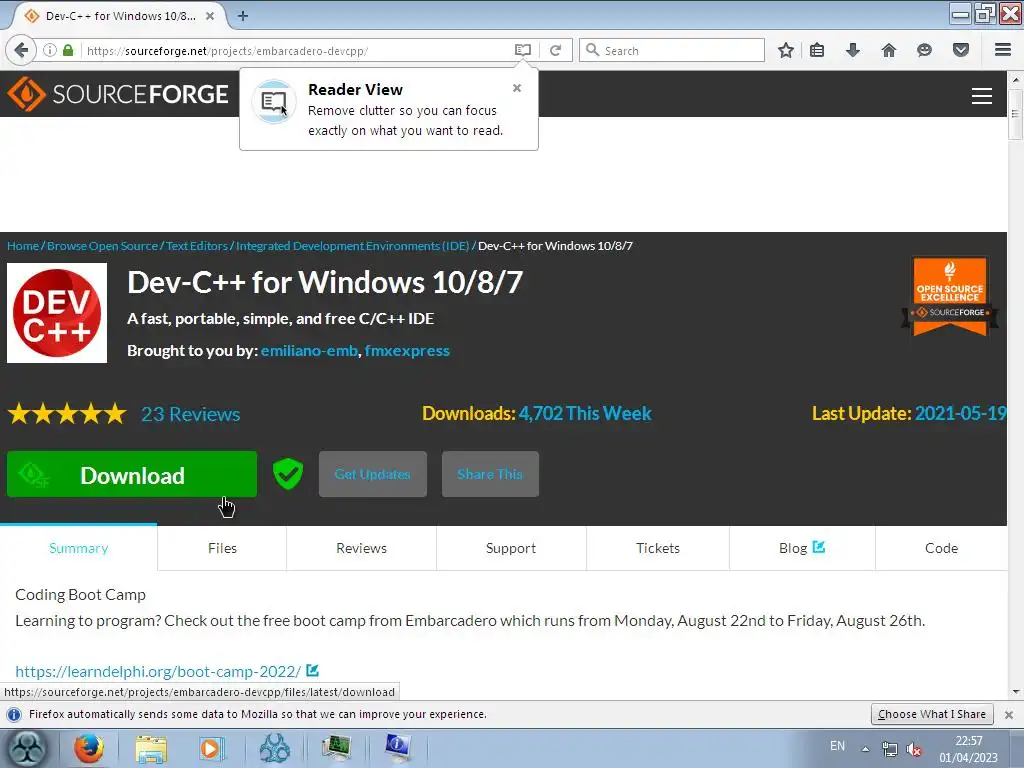This screenshot has height=768, width=1024.
Task: Save page to Pocket icon
Action: coord(961,50)
